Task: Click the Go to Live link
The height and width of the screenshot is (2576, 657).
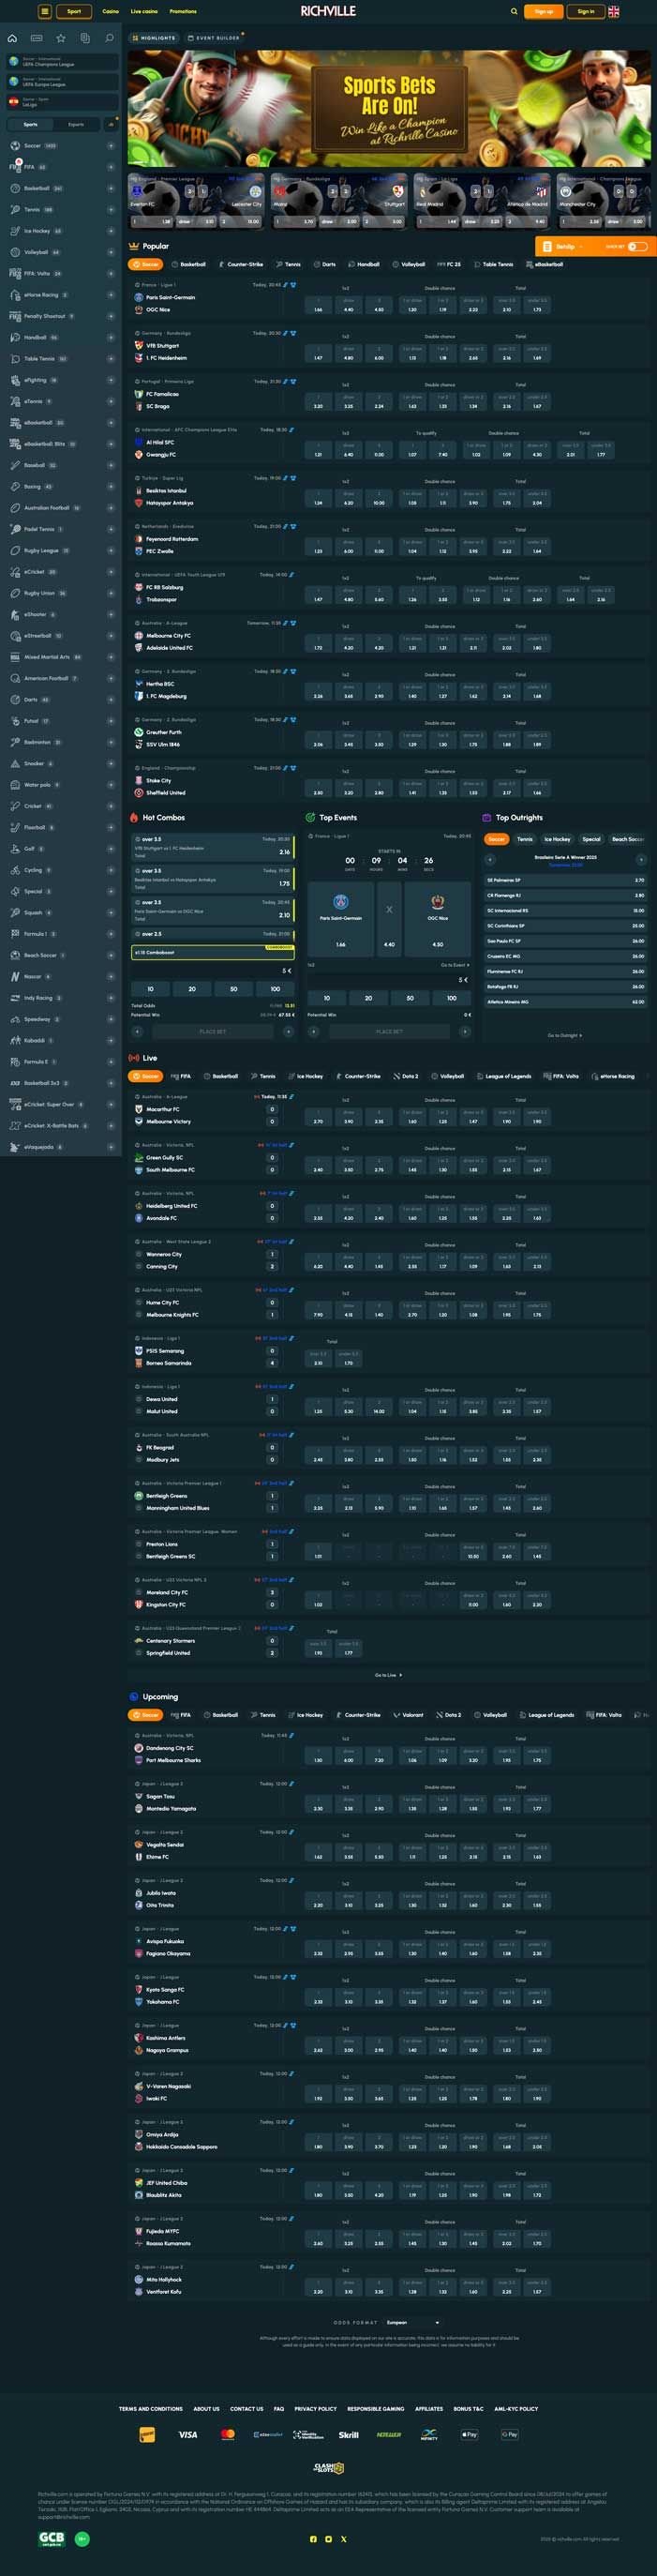Action: pyautogui.click(x=388, y=1676)
